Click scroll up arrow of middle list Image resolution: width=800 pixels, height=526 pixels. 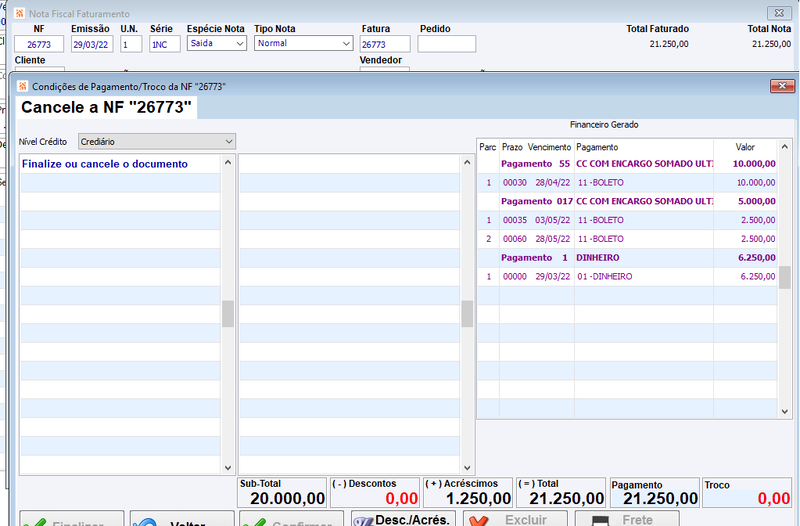pyautogui.click(x=467, y=163)
